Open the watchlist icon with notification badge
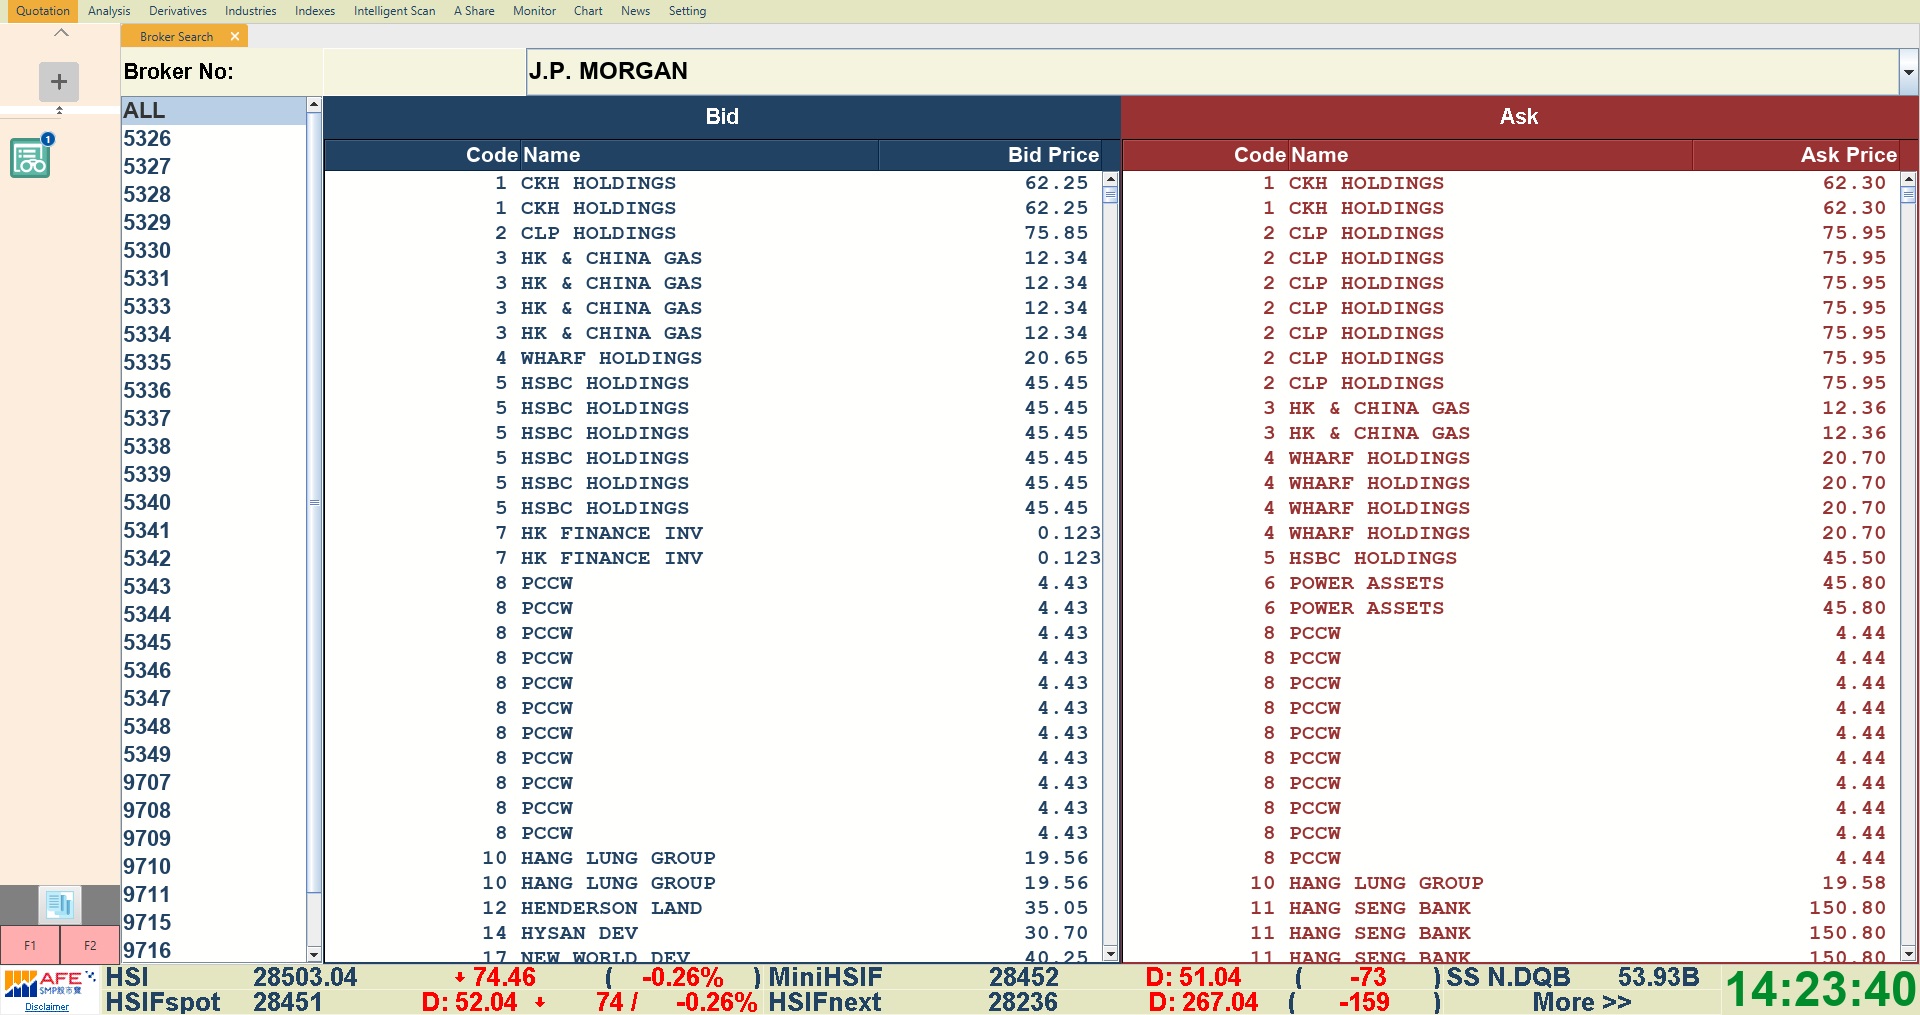The width and height of the screenshot is (1920, 1015). point(31,157)
